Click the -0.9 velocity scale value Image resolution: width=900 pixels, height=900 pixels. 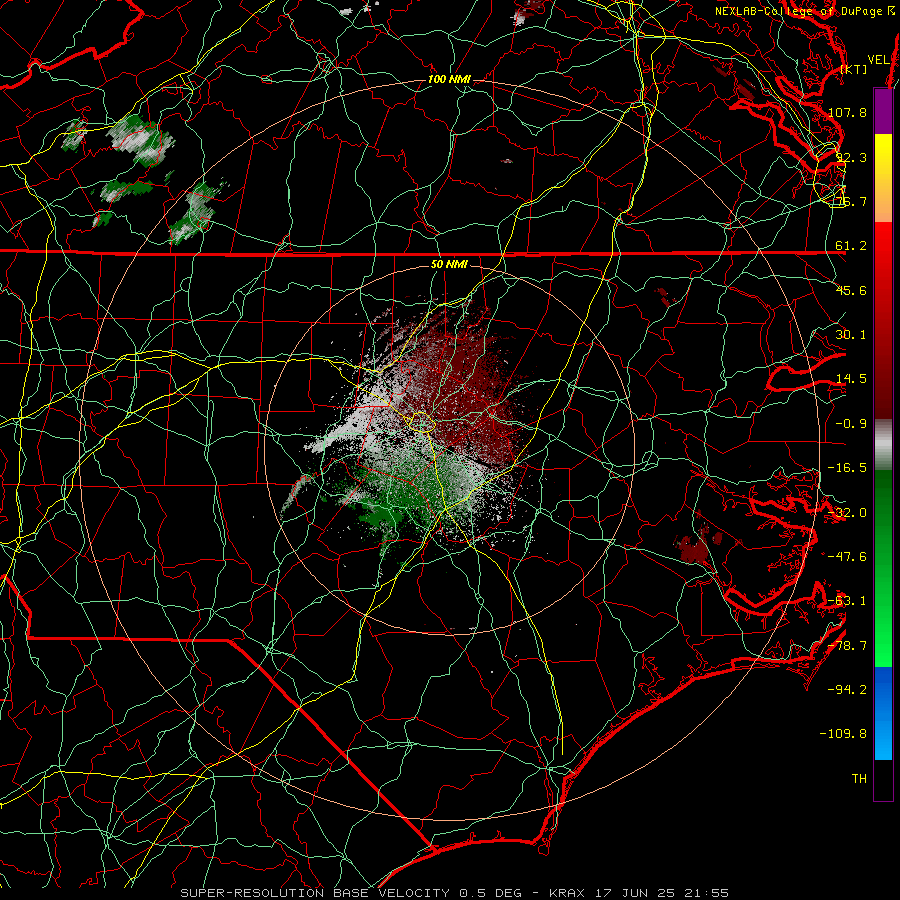click(x=851, y=424)
